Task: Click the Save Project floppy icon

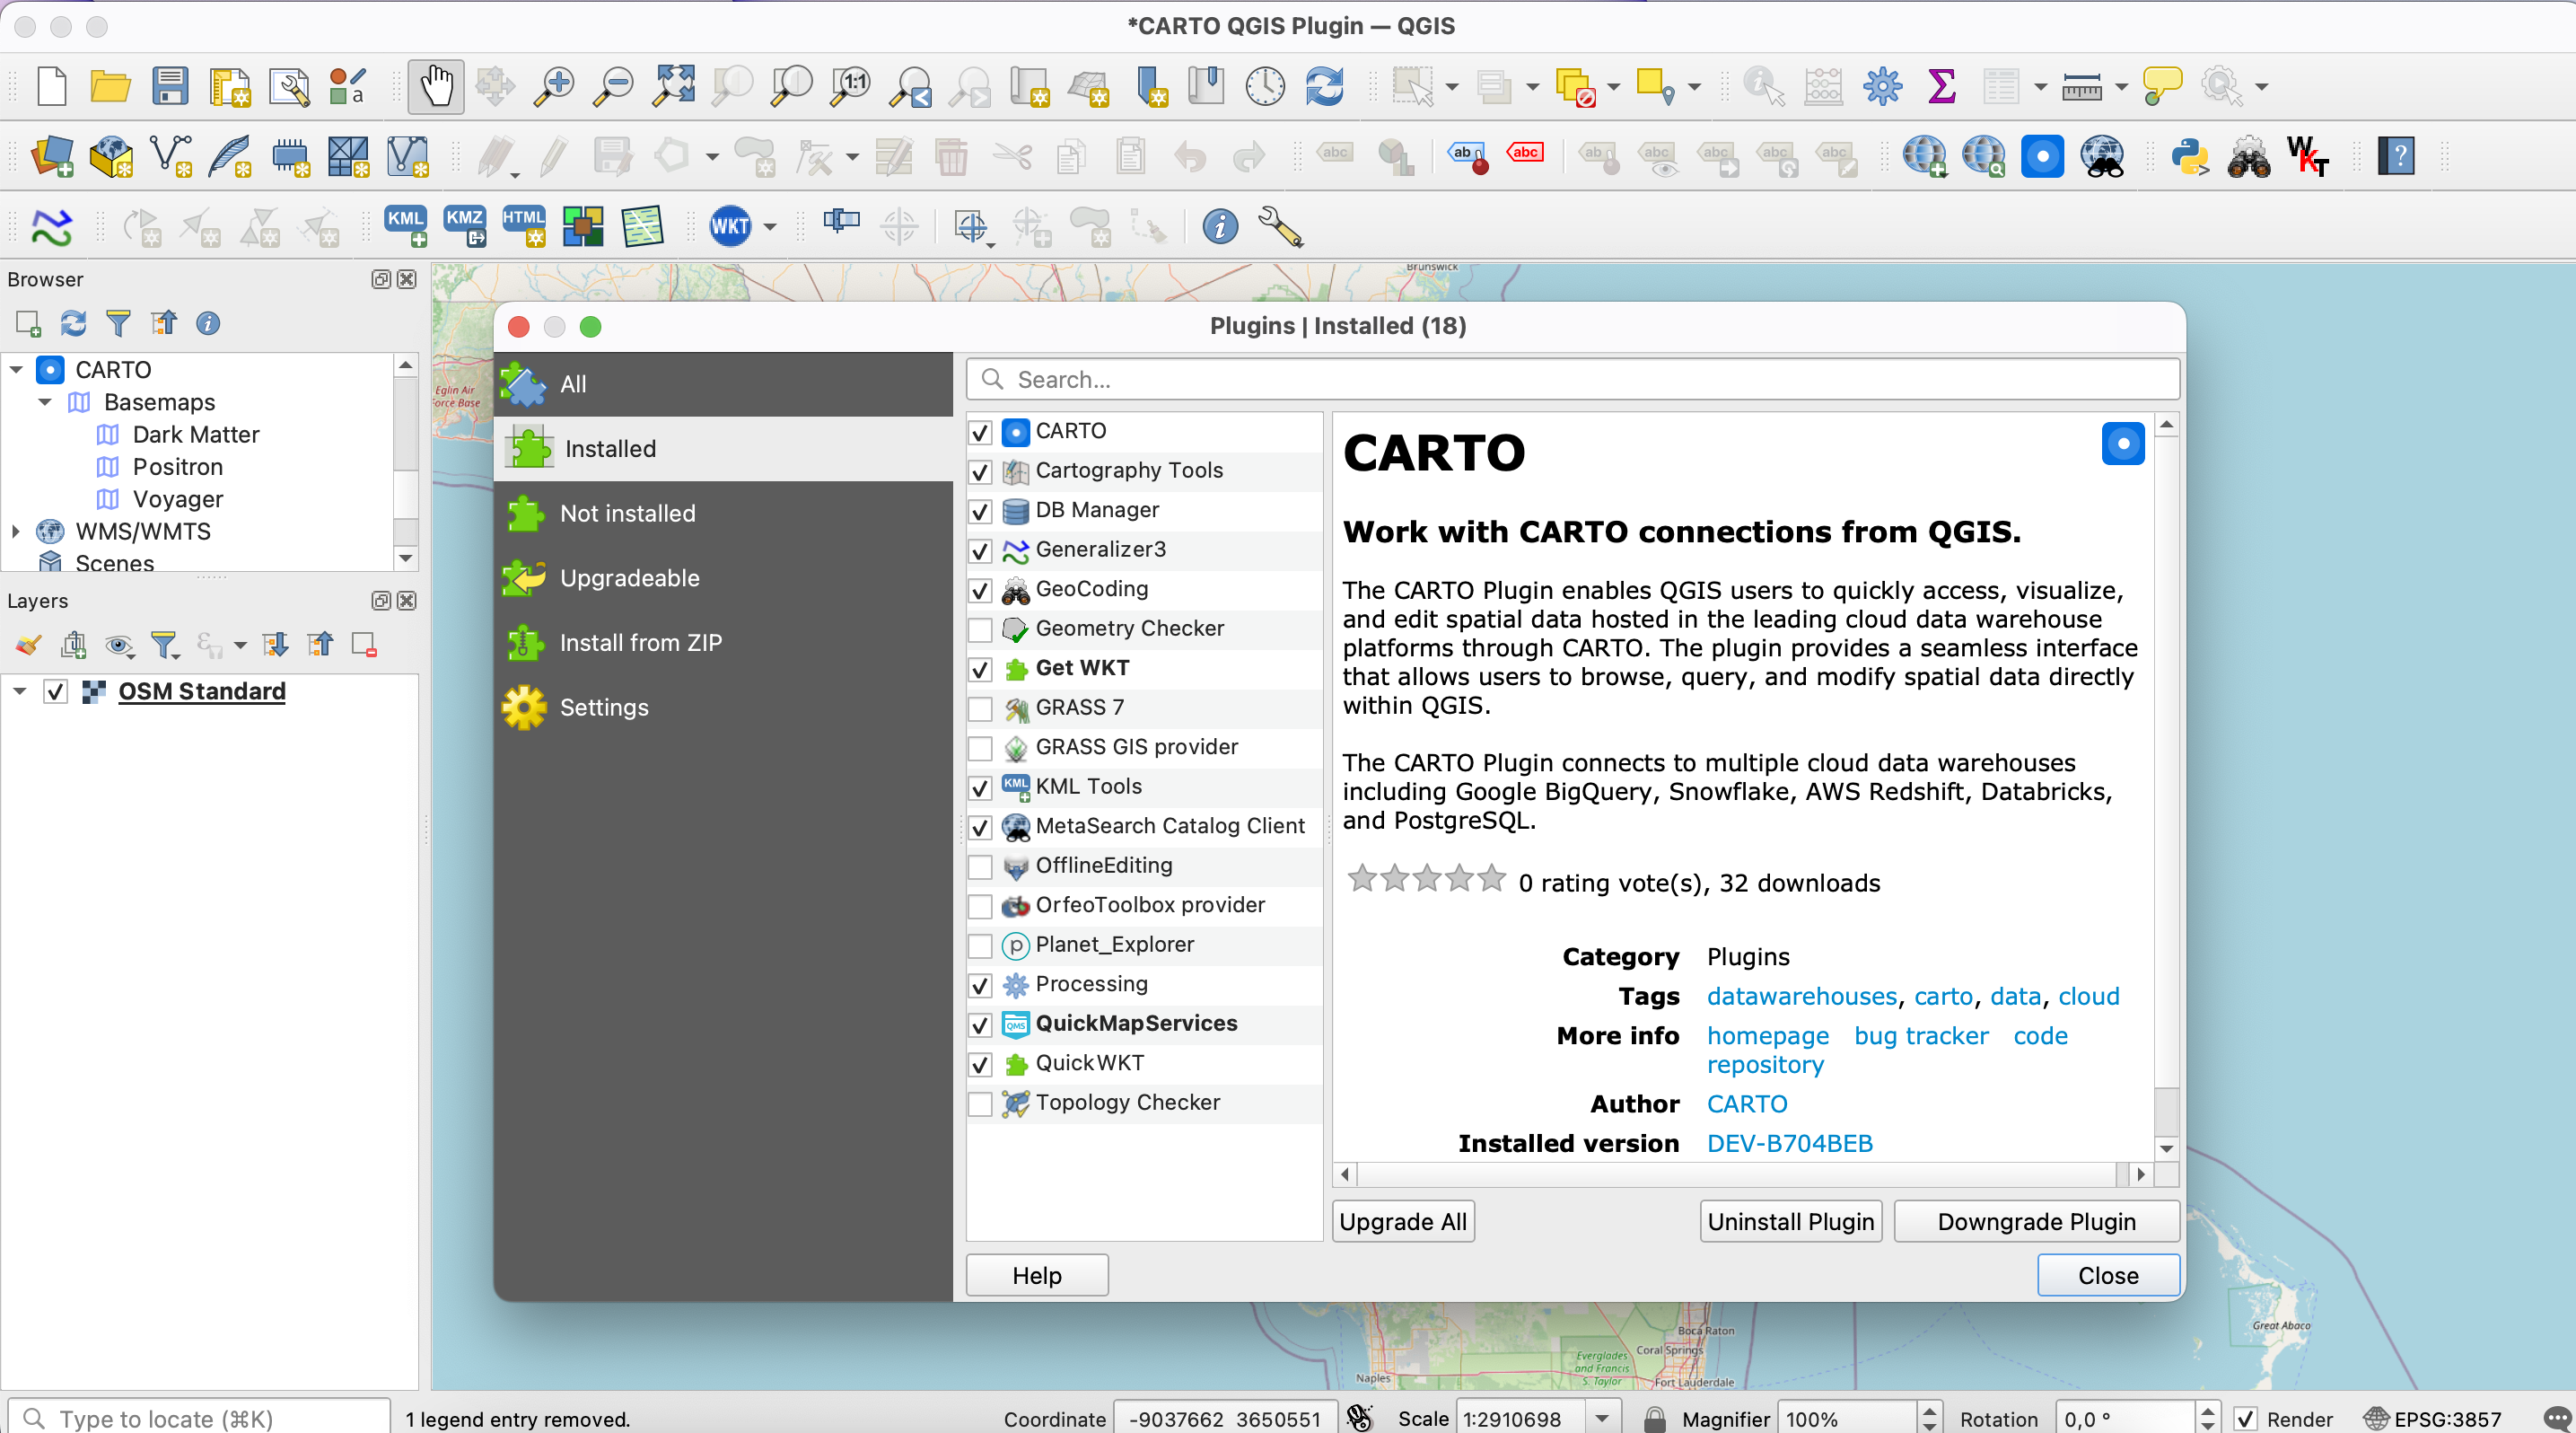Action: (x=169, y=86)
